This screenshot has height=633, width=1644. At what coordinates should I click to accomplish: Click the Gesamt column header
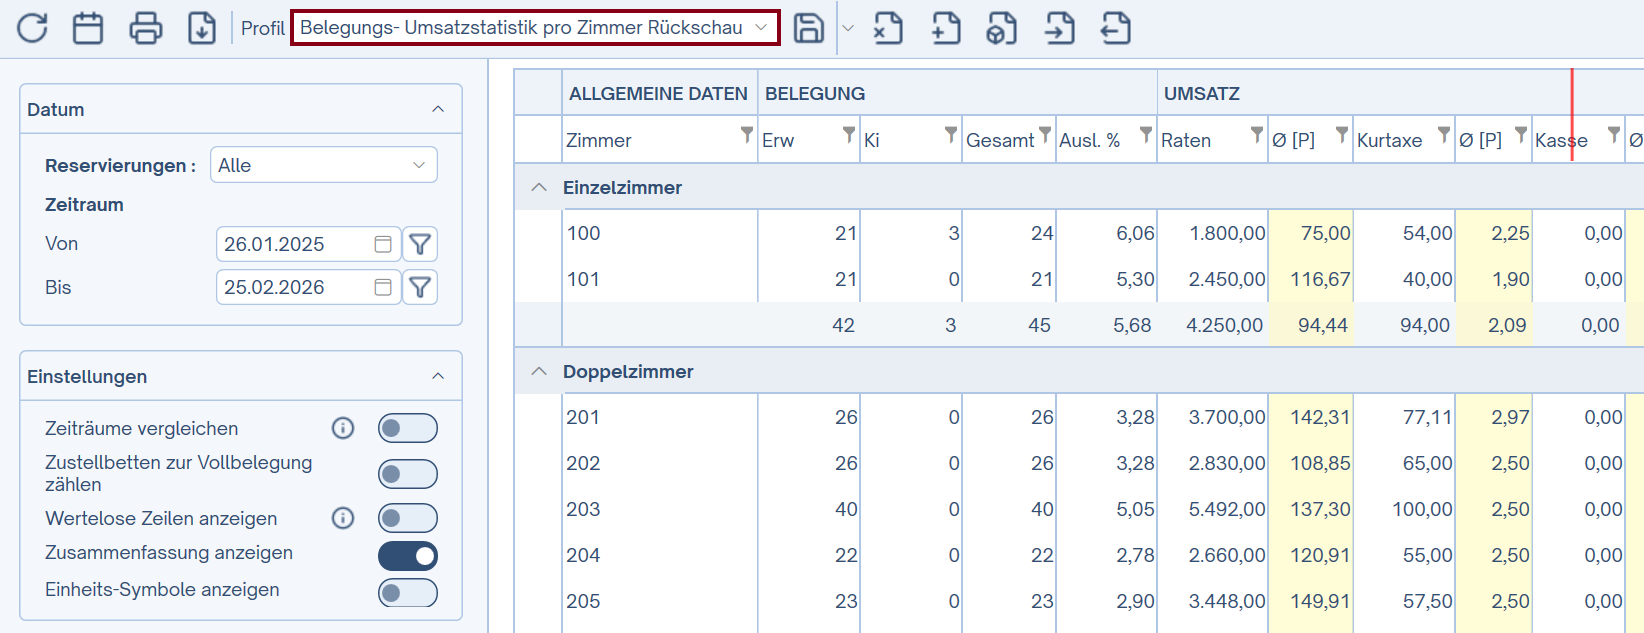point(1008,139)
